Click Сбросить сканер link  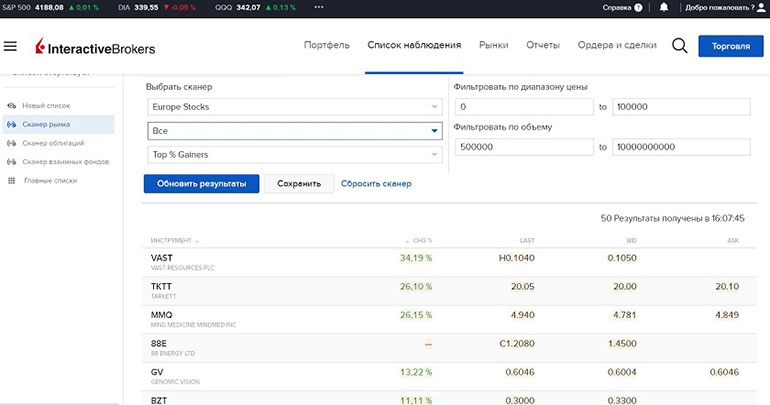click(x=376, y=184)
